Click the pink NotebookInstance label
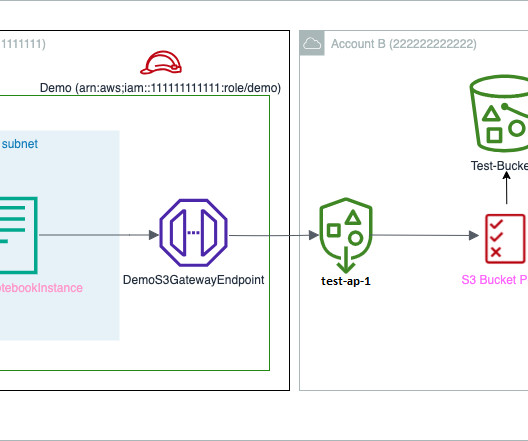Screen dimensions: 528x441 (41, 288)
